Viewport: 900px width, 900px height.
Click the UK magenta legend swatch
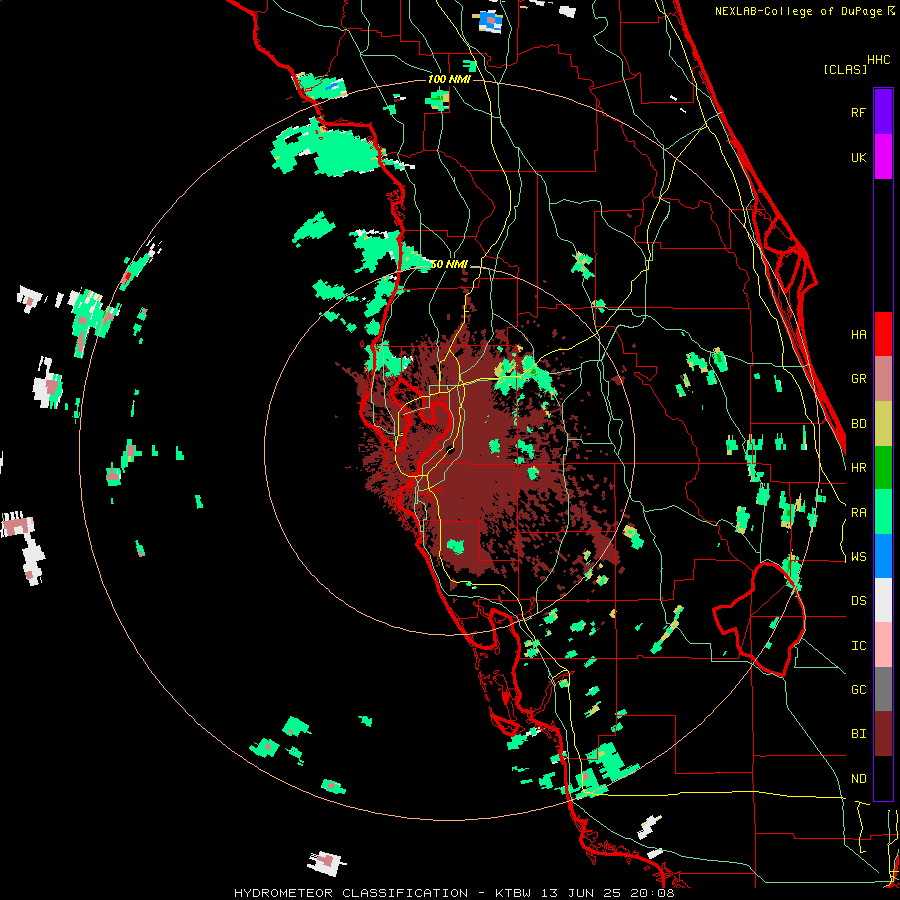click(883, 157)
